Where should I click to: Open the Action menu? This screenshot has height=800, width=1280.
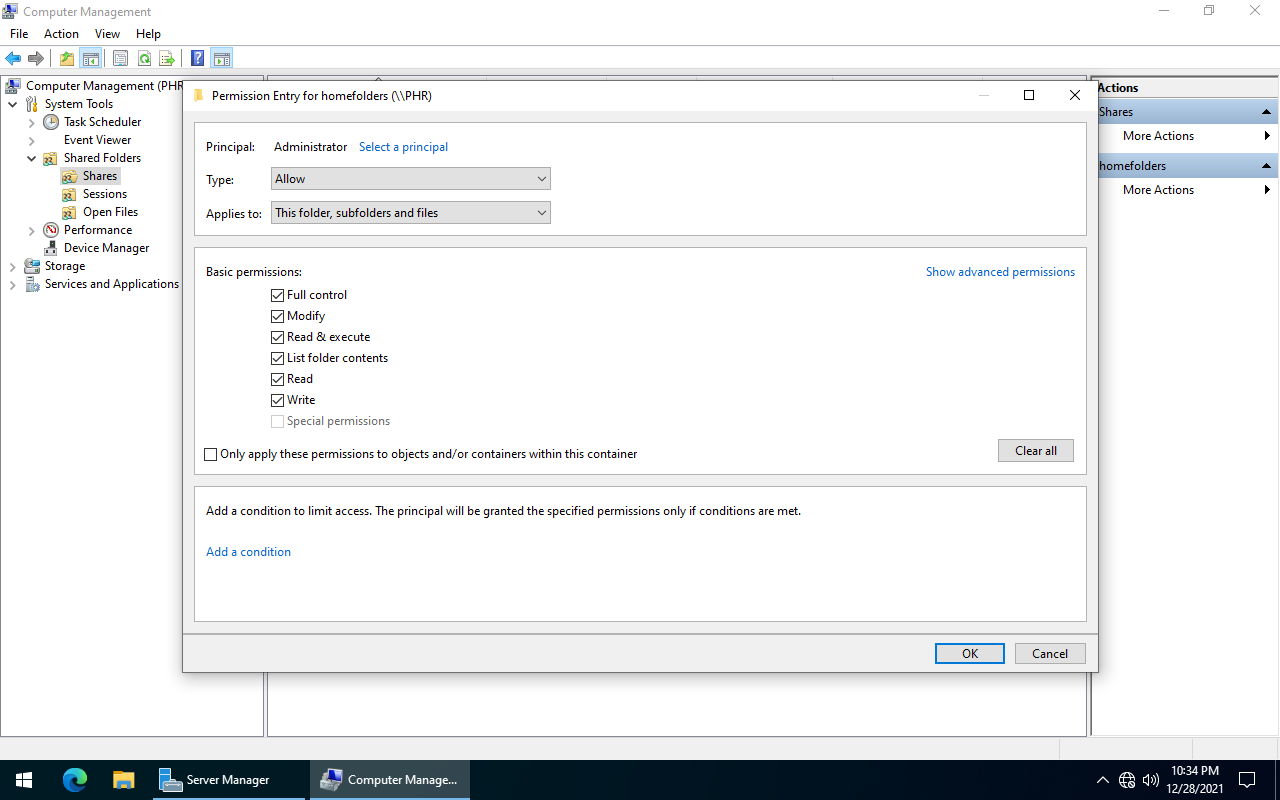pyautogui.click(x=61, y=33)
